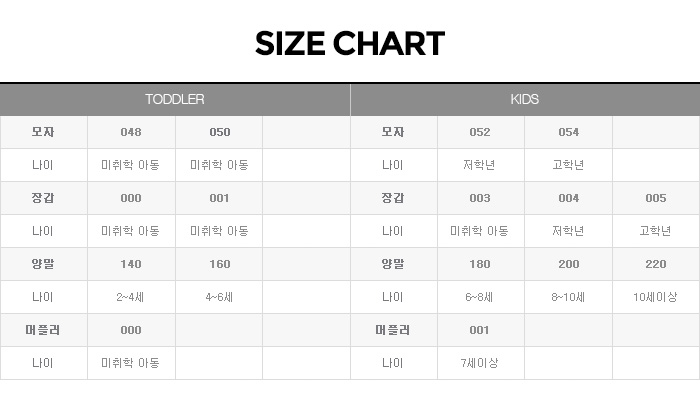Pick glove size 004 cell
The image size is (700, 400).
[568, 198]
